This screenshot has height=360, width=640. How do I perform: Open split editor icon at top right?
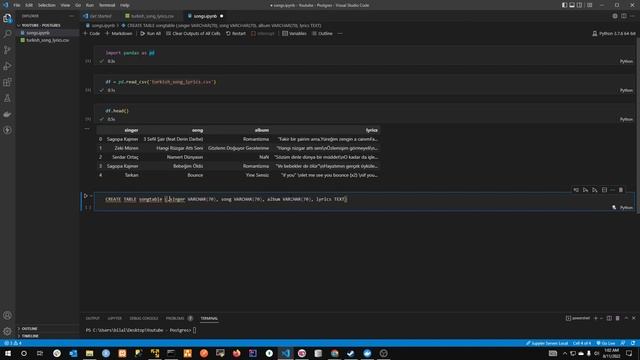624,16
